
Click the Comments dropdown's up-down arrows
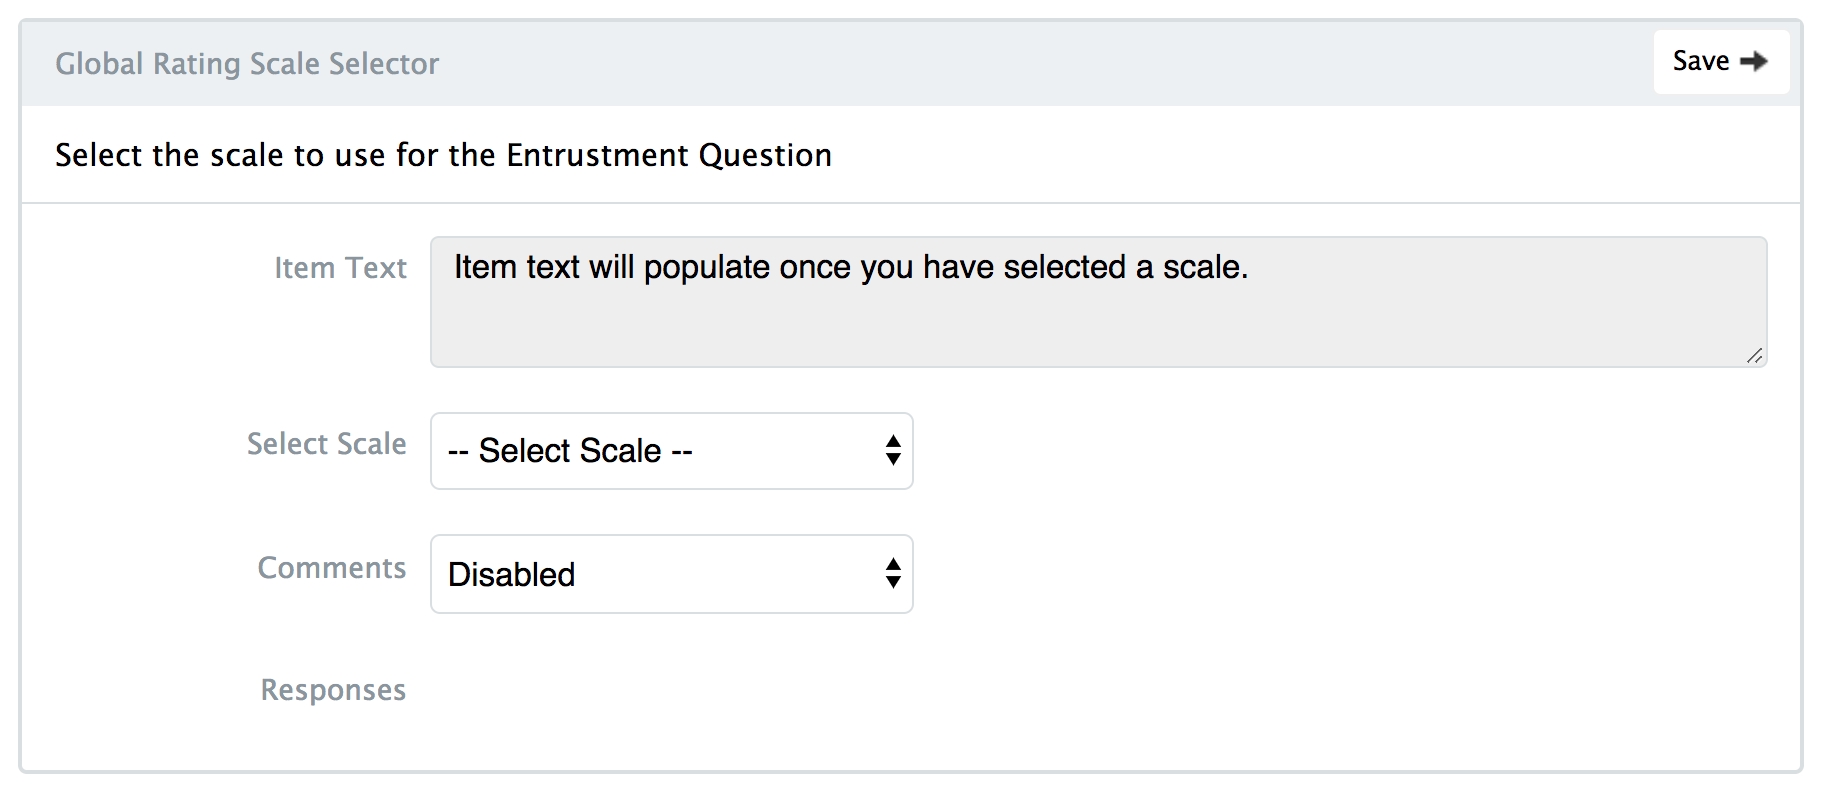click(893, 574)
